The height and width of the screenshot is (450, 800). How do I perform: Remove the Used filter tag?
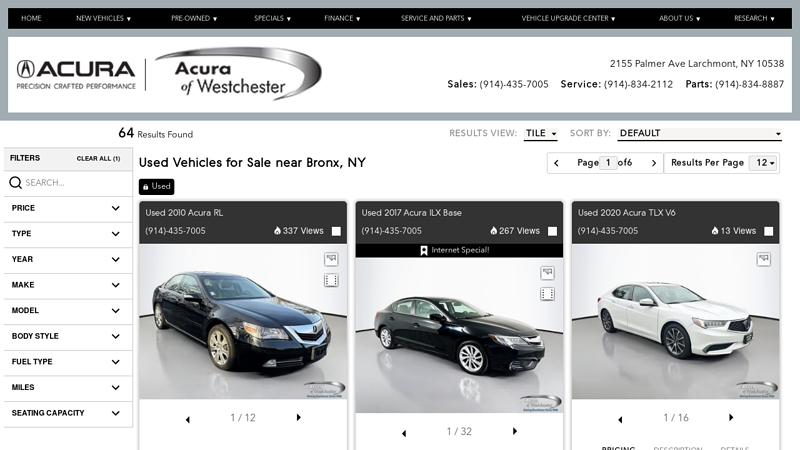(x=157, y=187)
